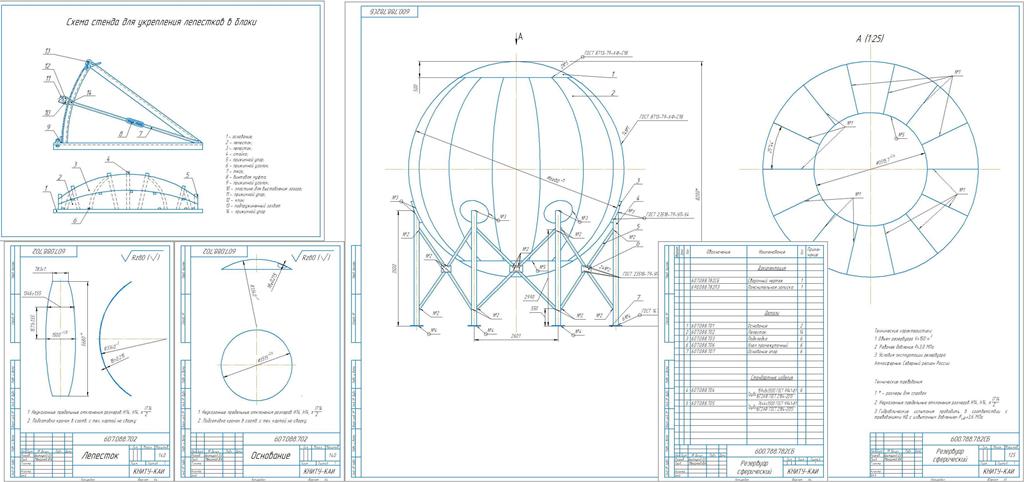Click callout number 4 on the lower stand view
The width and height of the screenshot is (1024, 482).
coord(108,159)
